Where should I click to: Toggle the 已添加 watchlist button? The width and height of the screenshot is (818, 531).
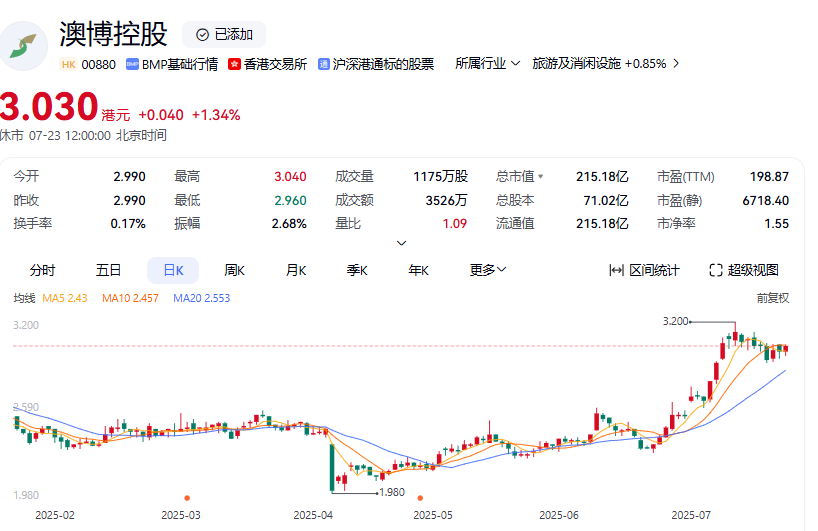coord(224,35)
